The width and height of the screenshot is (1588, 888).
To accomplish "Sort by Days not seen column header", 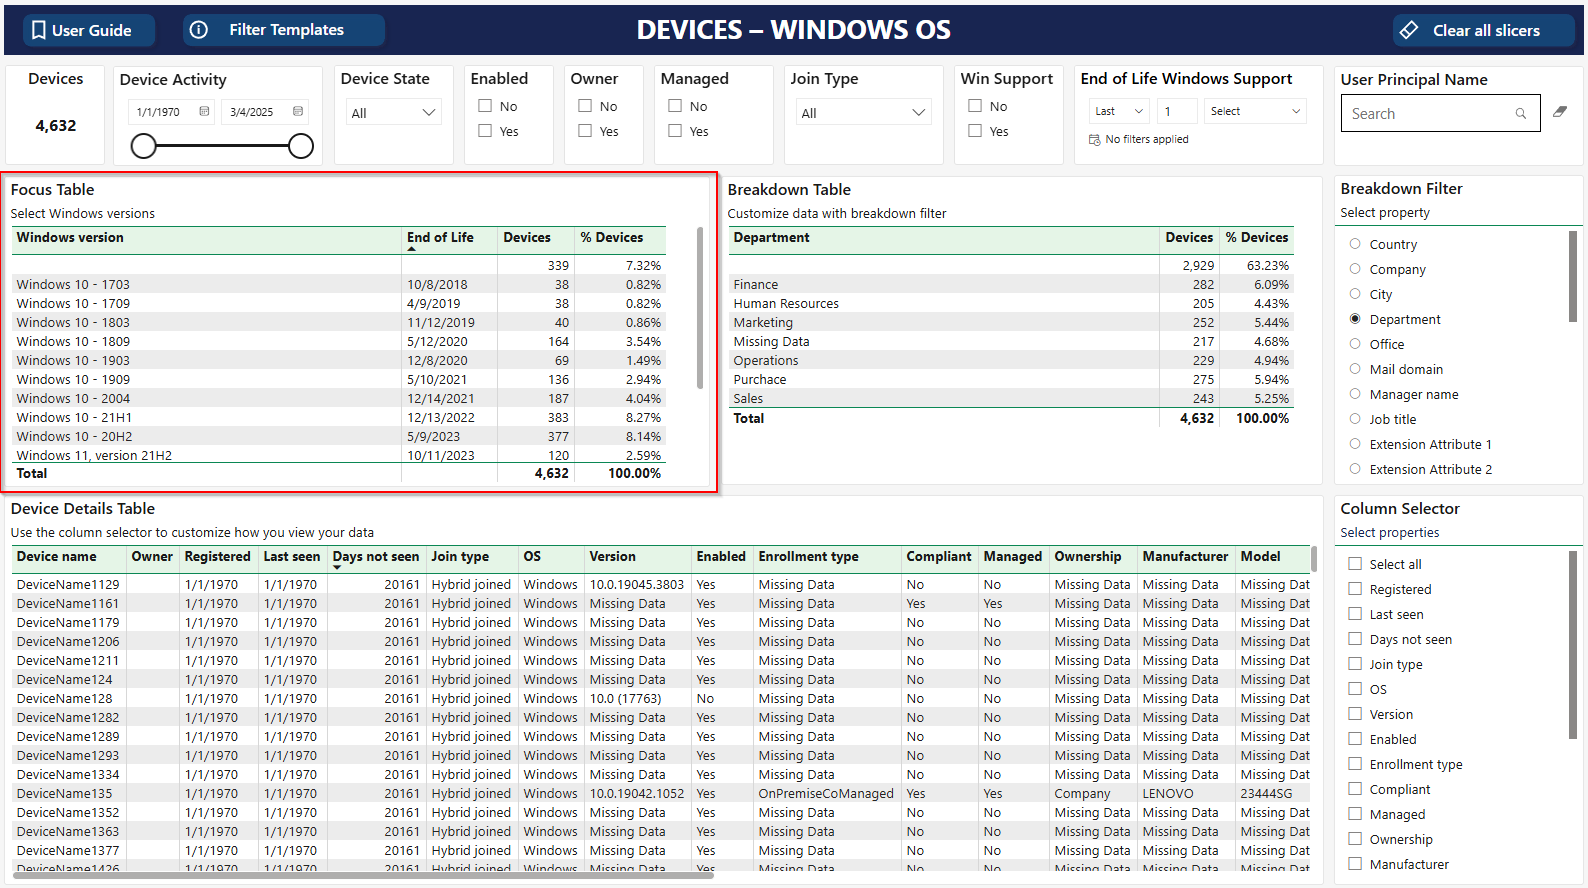I will coord(375,557).
